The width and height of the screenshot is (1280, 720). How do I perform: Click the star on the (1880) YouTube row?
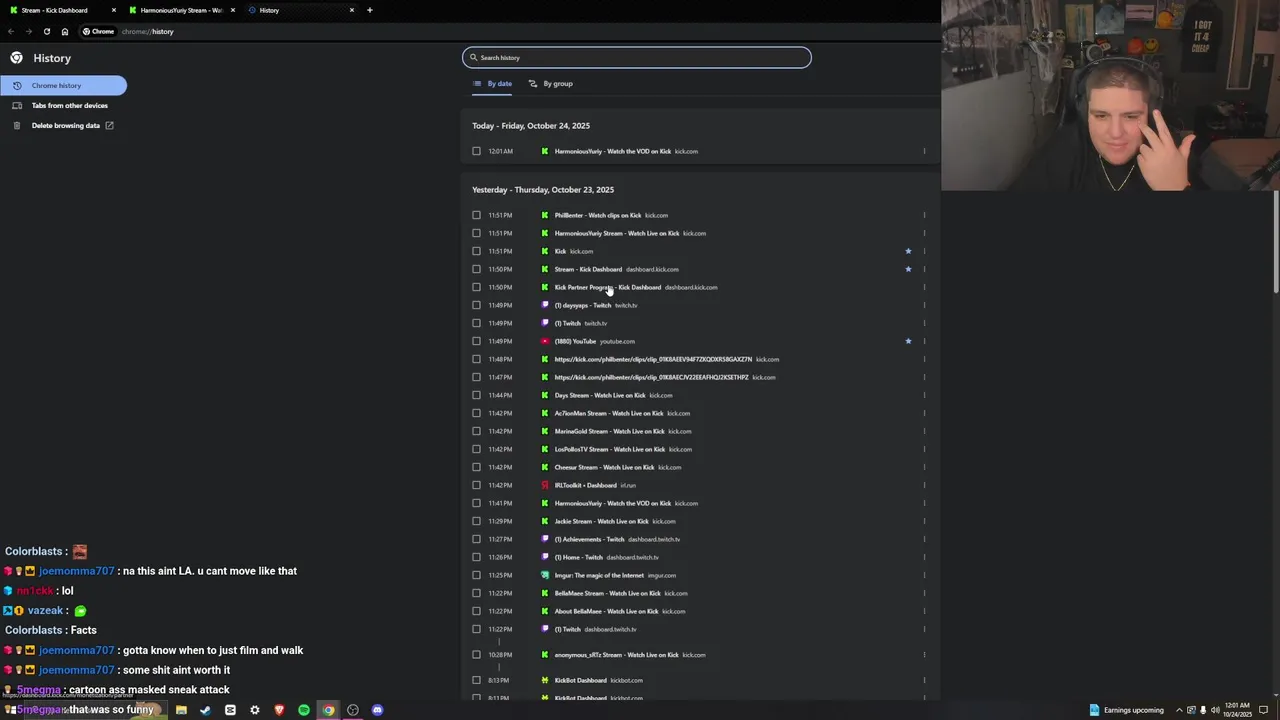[x=908, y=341]
